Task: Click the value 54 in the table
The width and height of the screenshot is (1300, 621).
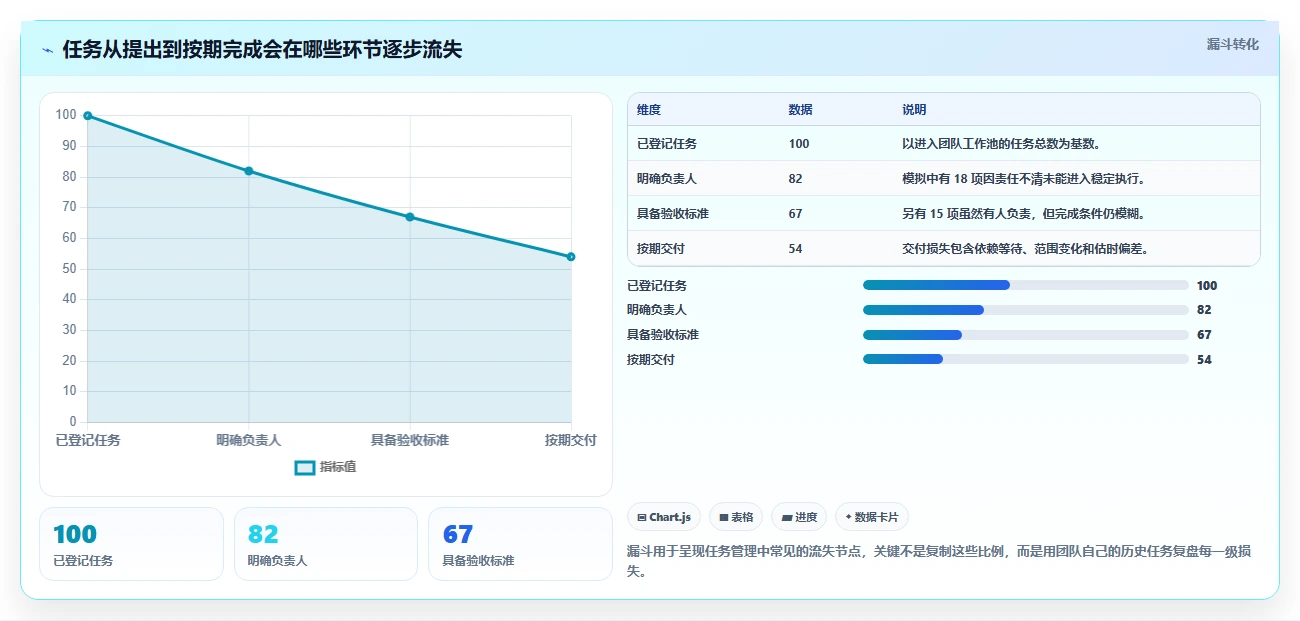Action: 795,249
